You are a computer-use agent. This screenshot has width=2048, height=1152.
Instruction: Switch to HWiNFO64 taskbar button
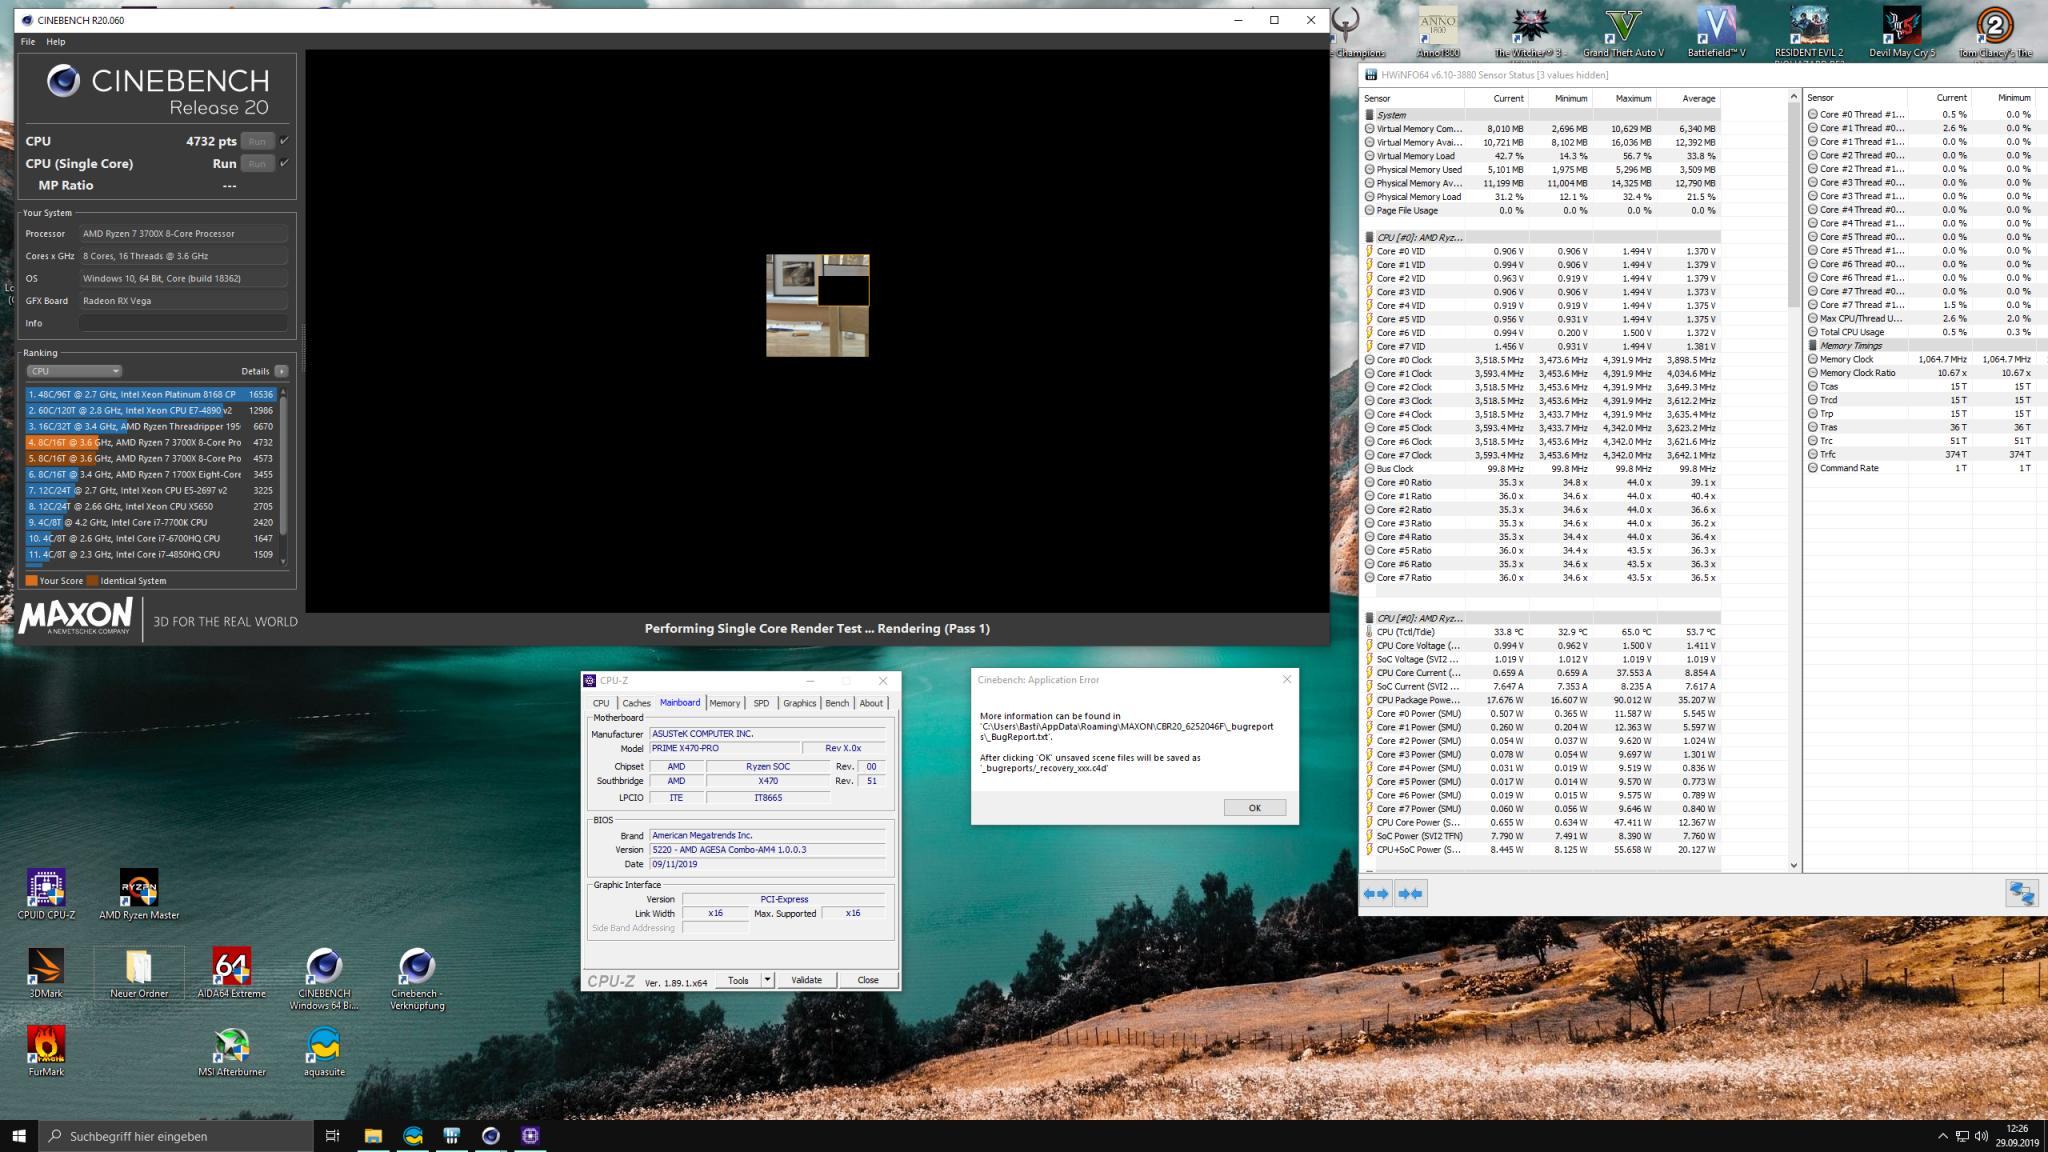(451, 1135)
